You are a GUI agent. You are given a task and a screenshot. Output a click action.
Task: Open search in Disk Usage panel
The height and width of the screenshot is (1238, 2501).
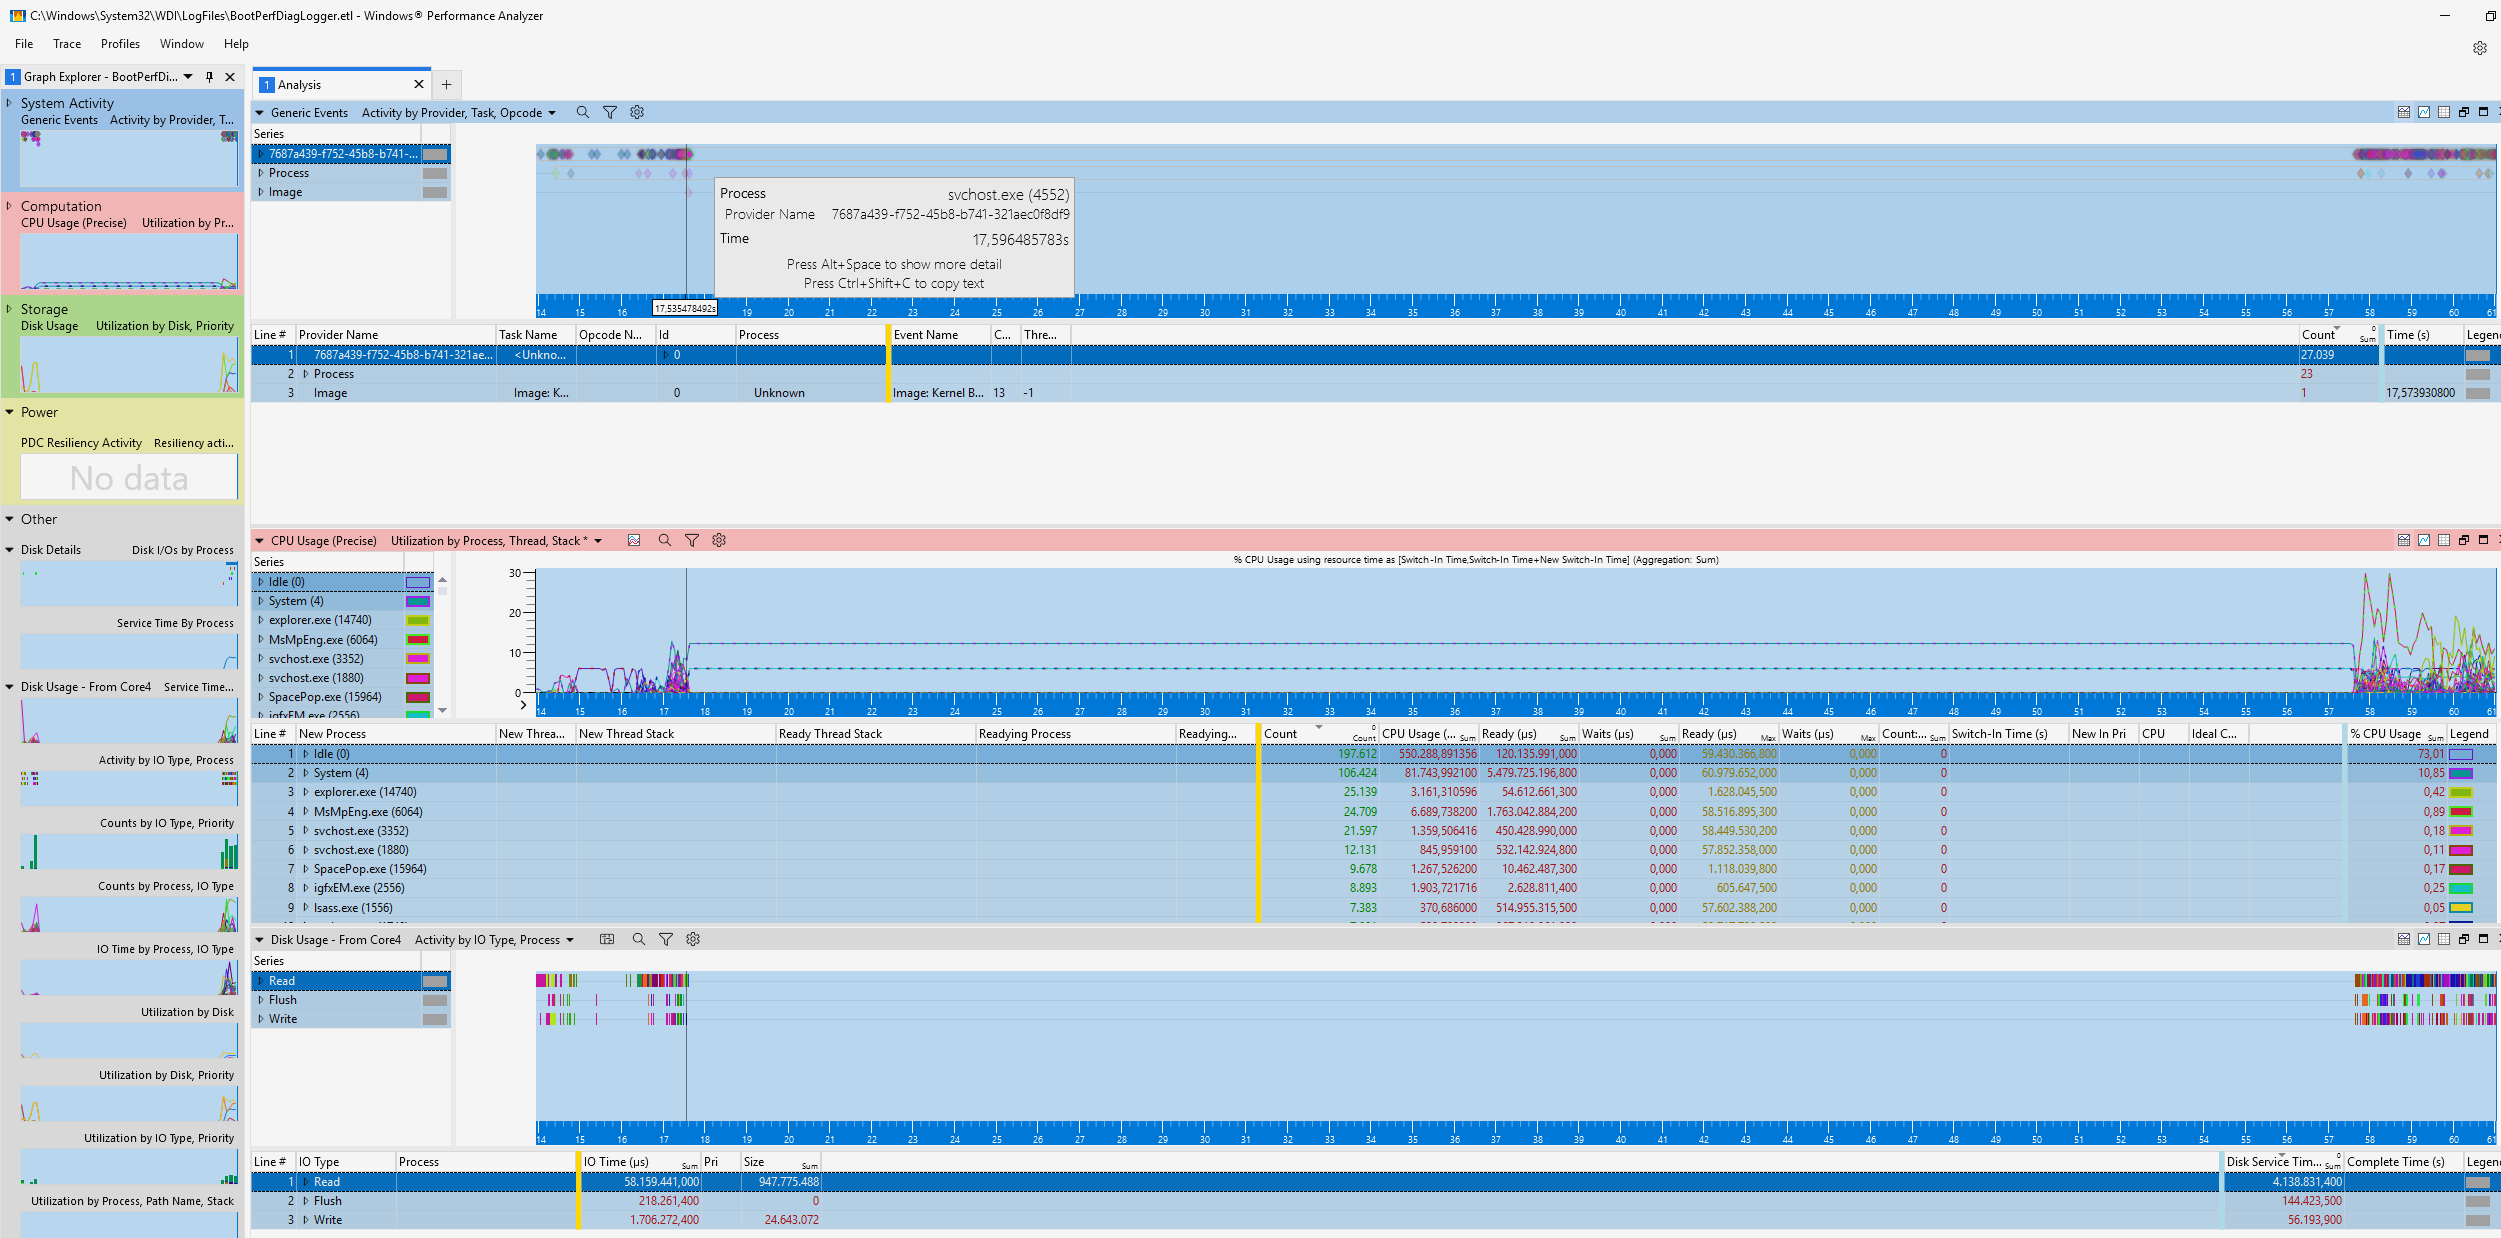click(x=638, y=940)
